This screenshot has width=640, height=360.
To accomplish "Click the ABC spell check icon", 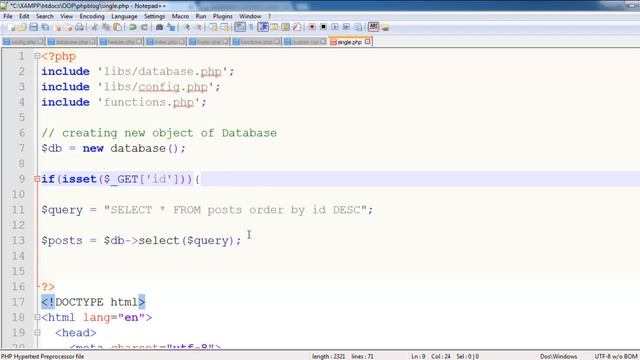I will (373, 27).
